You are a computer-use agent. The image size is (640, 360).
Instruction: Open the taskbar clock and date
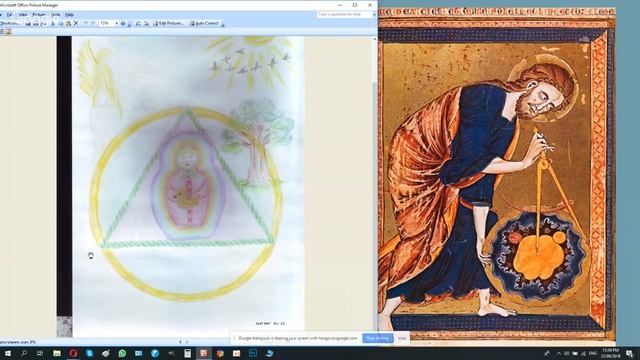click(611, 353)
